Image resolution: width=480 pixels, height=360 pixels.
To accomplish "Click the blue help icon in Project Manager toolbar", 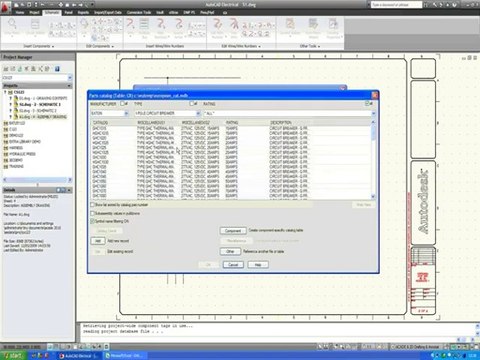I will tap(57, 69).
